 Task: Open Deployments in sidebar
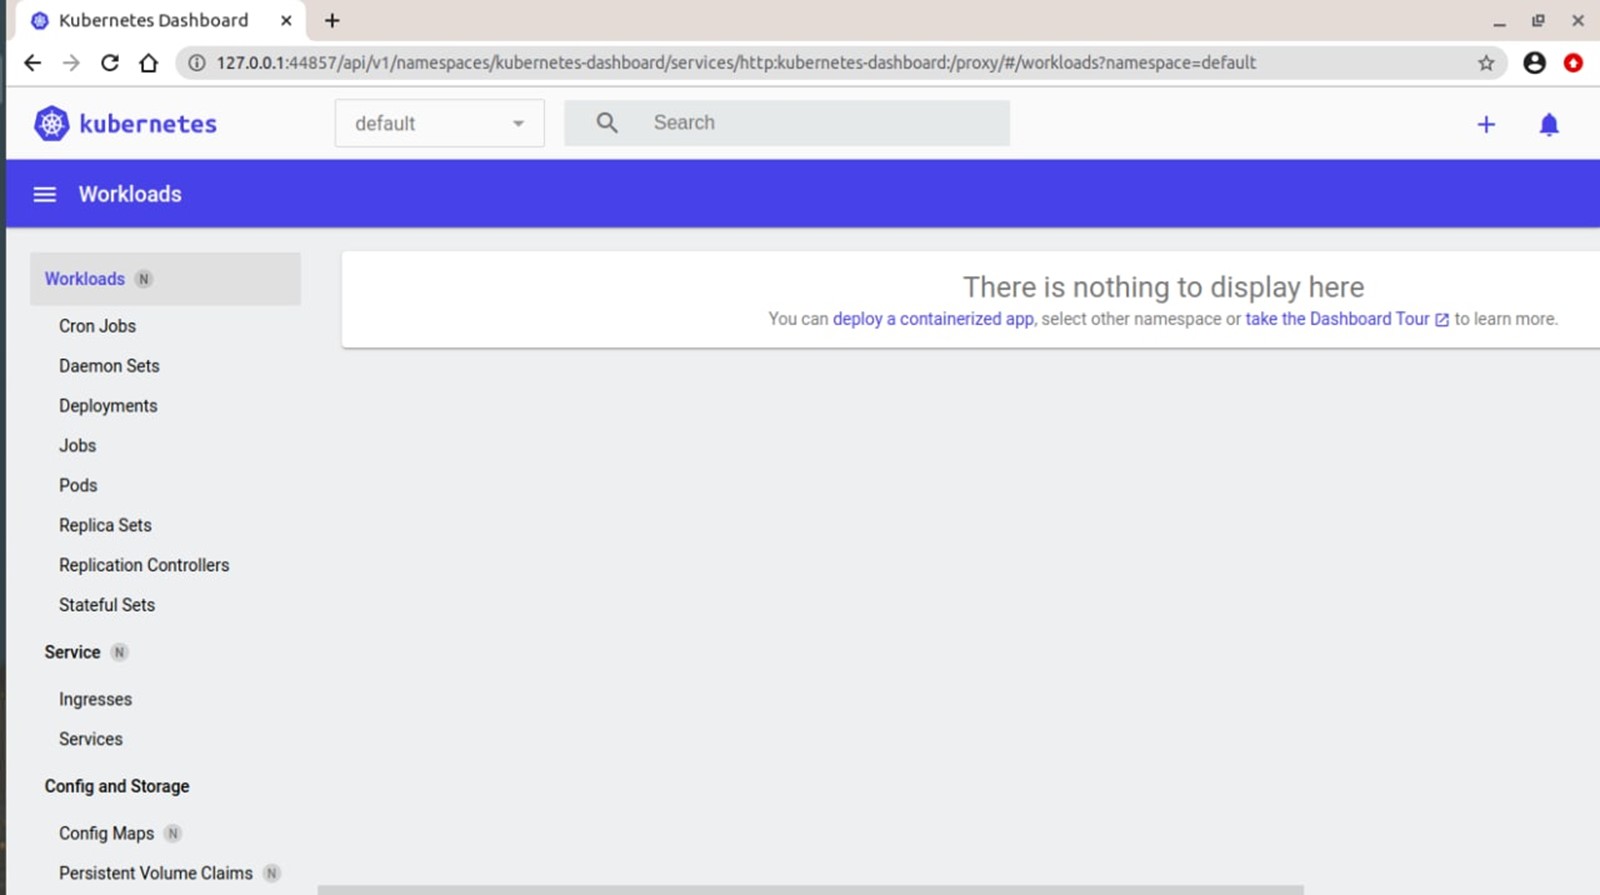pyautogui.click(x=108, y=406)
